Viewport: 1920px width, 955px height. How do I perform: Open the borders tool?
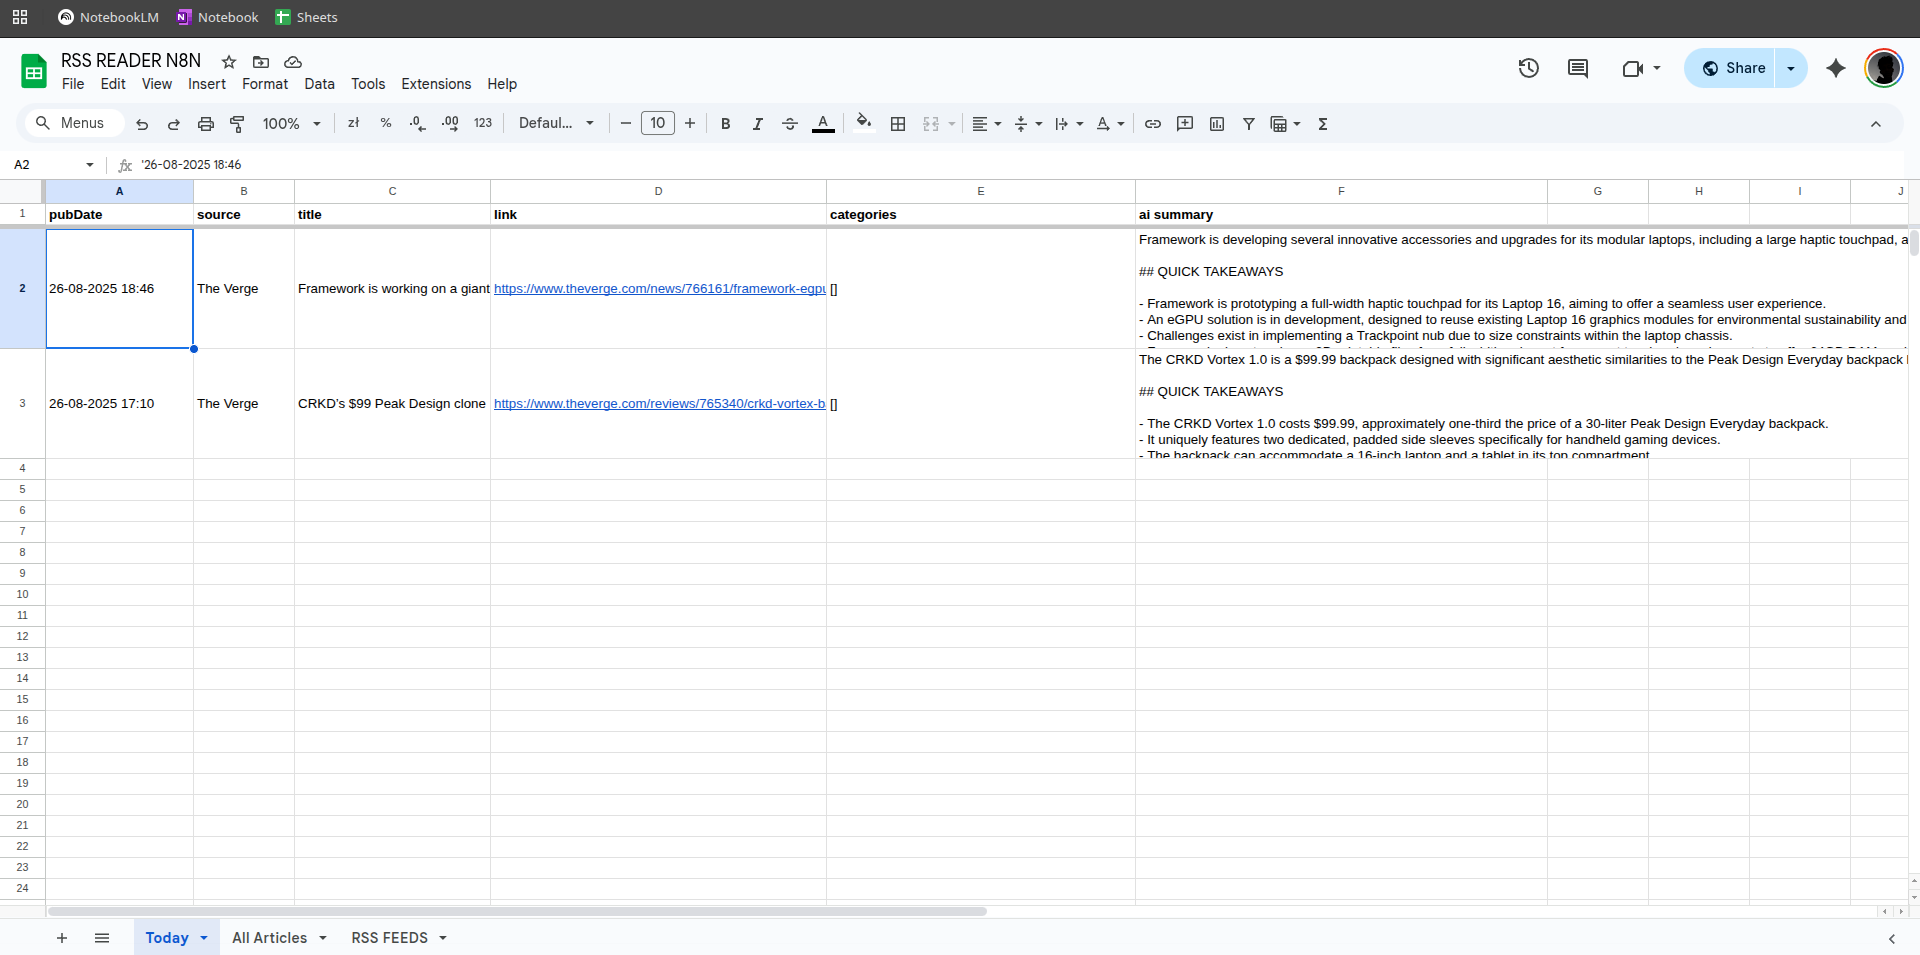[898, 124]
